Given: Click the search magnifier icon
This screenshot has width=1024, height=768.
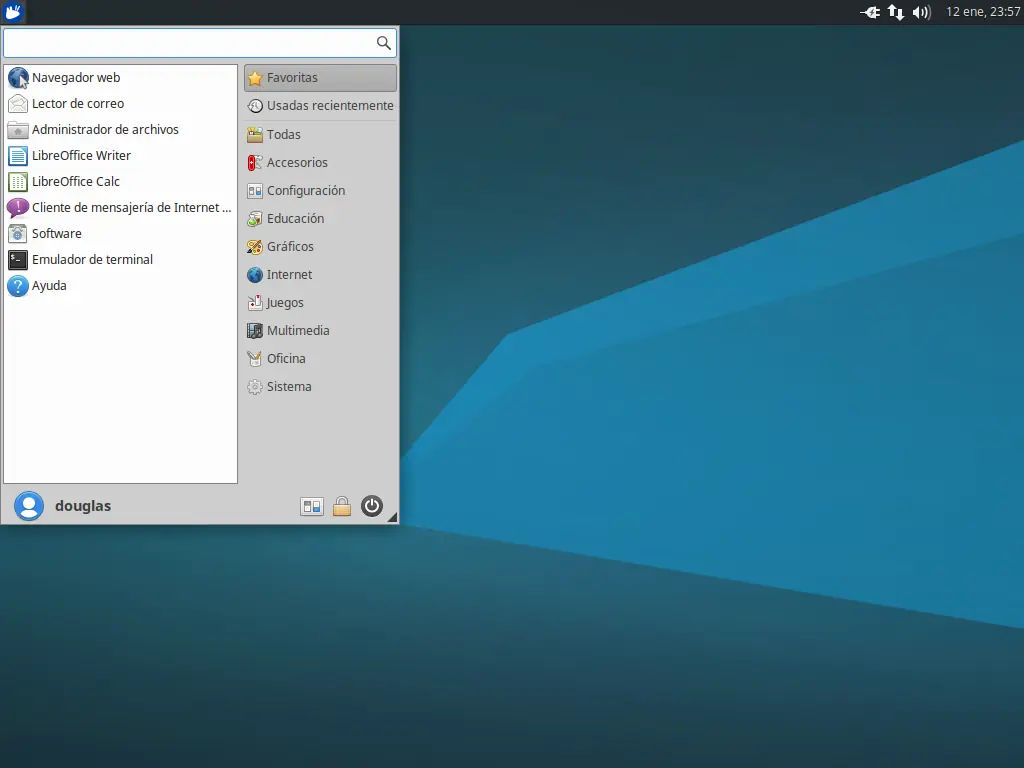Looking at the screenshot, I should (383, 43).
